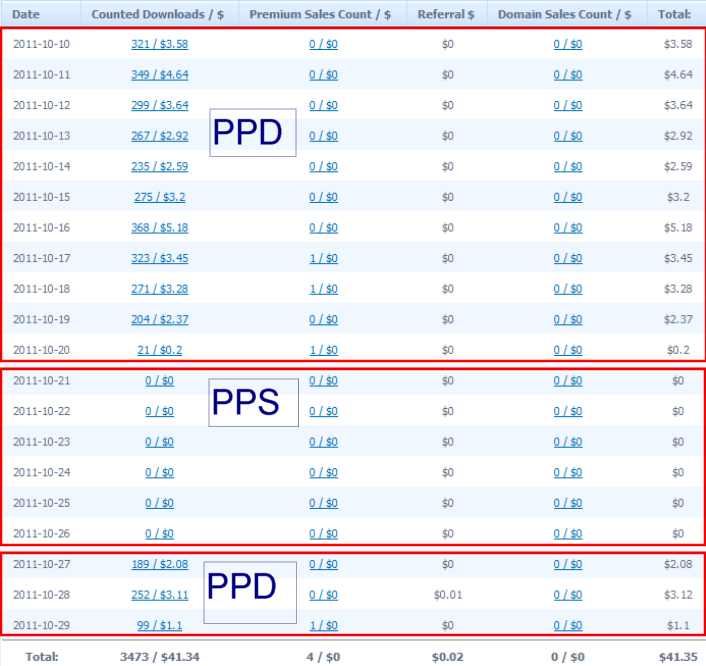Open domain sales link for 2011-10-19
Image resolution: width=706 pixels, height=666 pixels.
tap(568, 320)
